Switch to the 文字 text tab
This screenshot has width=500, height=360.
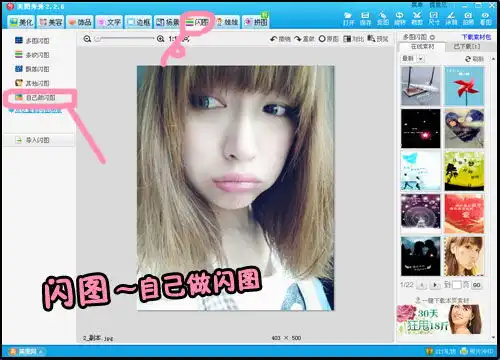pyautogui.click(x=109, y=22)
